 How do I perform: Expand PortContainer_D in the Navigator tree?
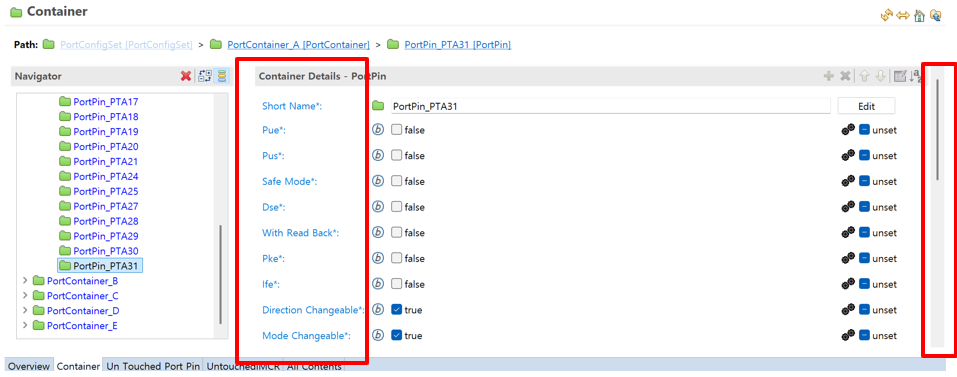(25, 311)
